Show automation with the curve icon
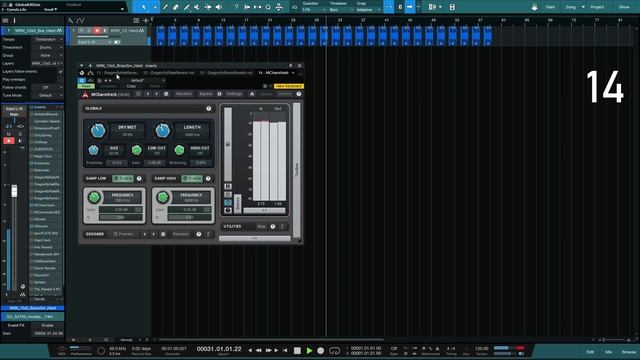This screenshot has width=640, height=360. pyautogui.click(x=81, y=20)
